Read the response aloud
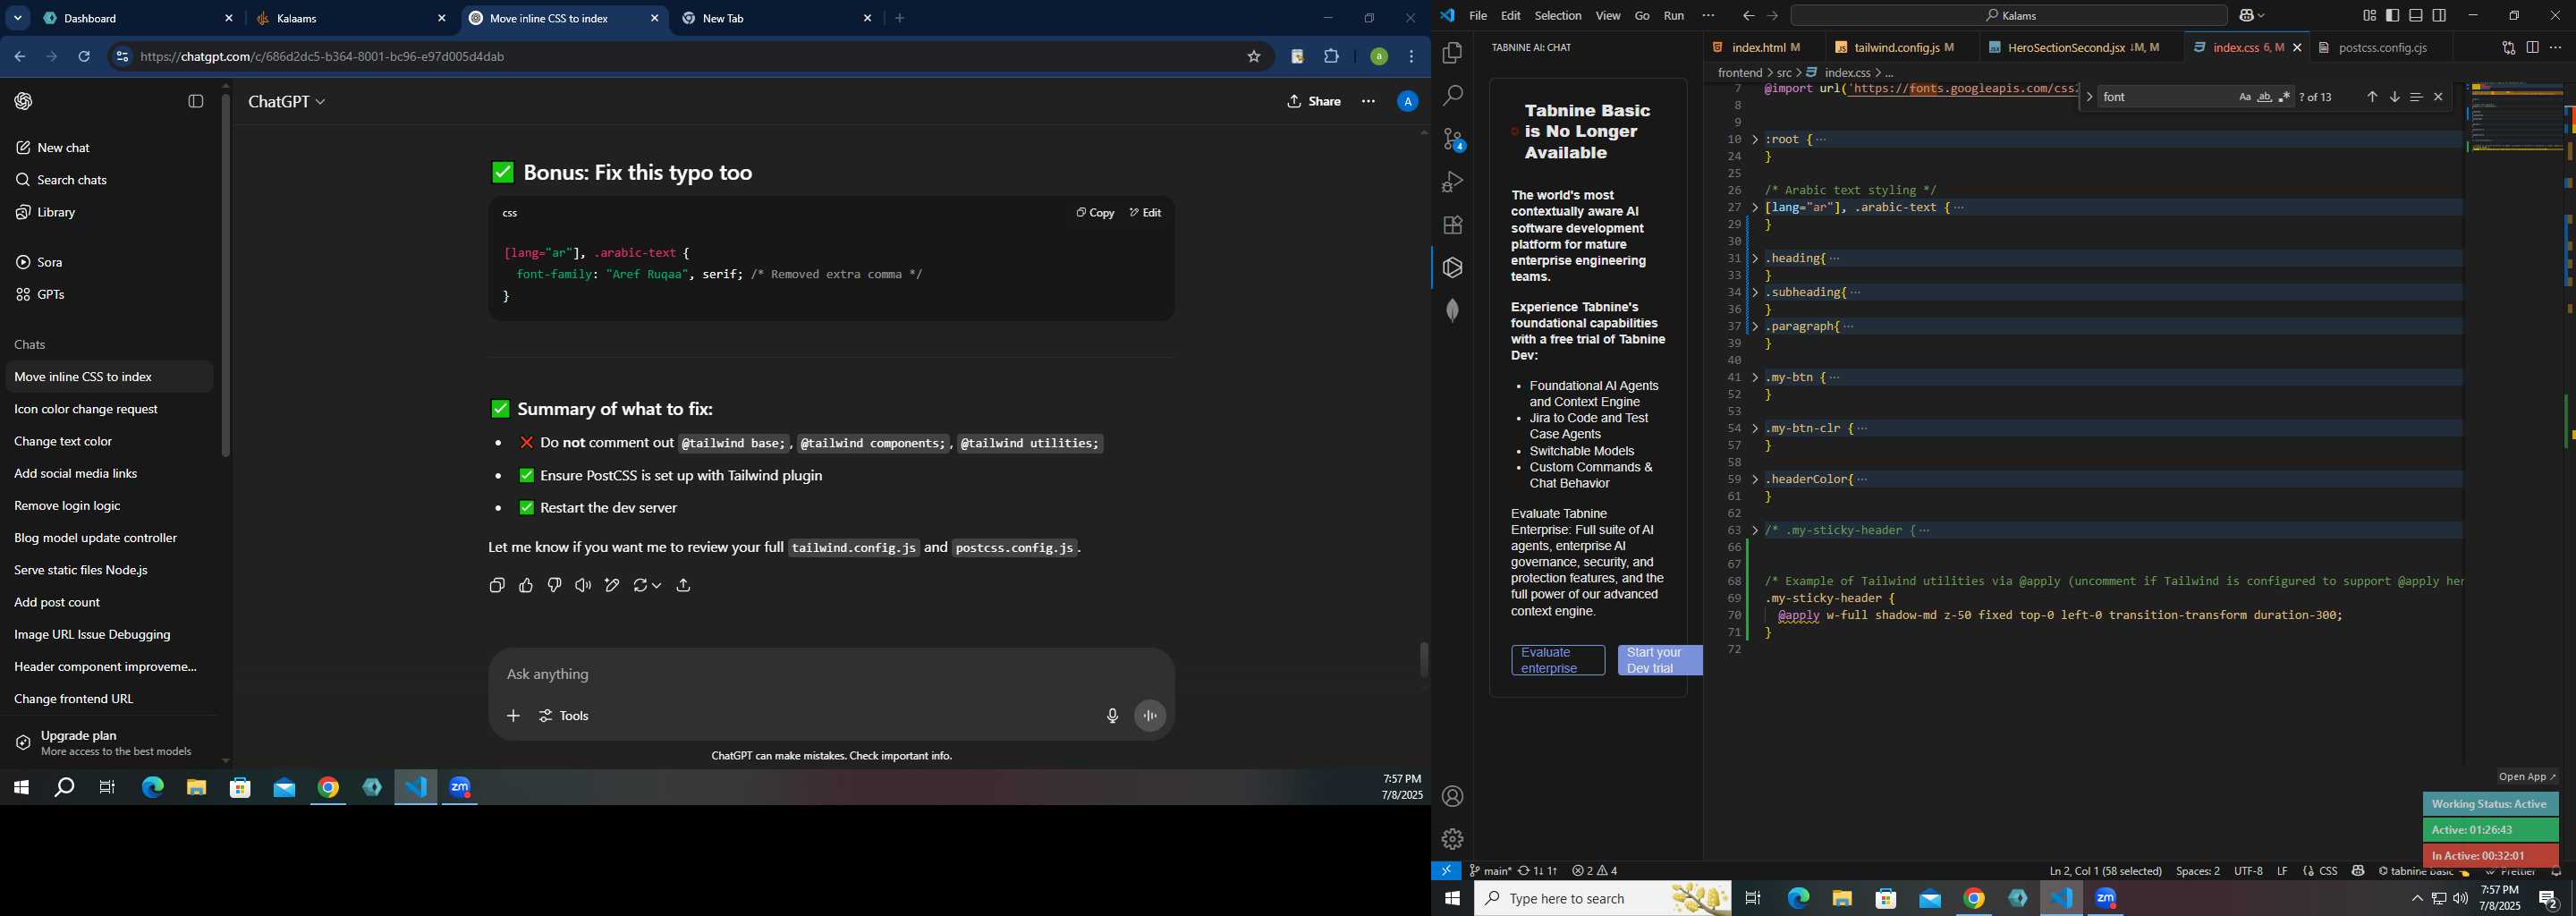The height and width of the screenshot is (916, 2576). [583, 586]
